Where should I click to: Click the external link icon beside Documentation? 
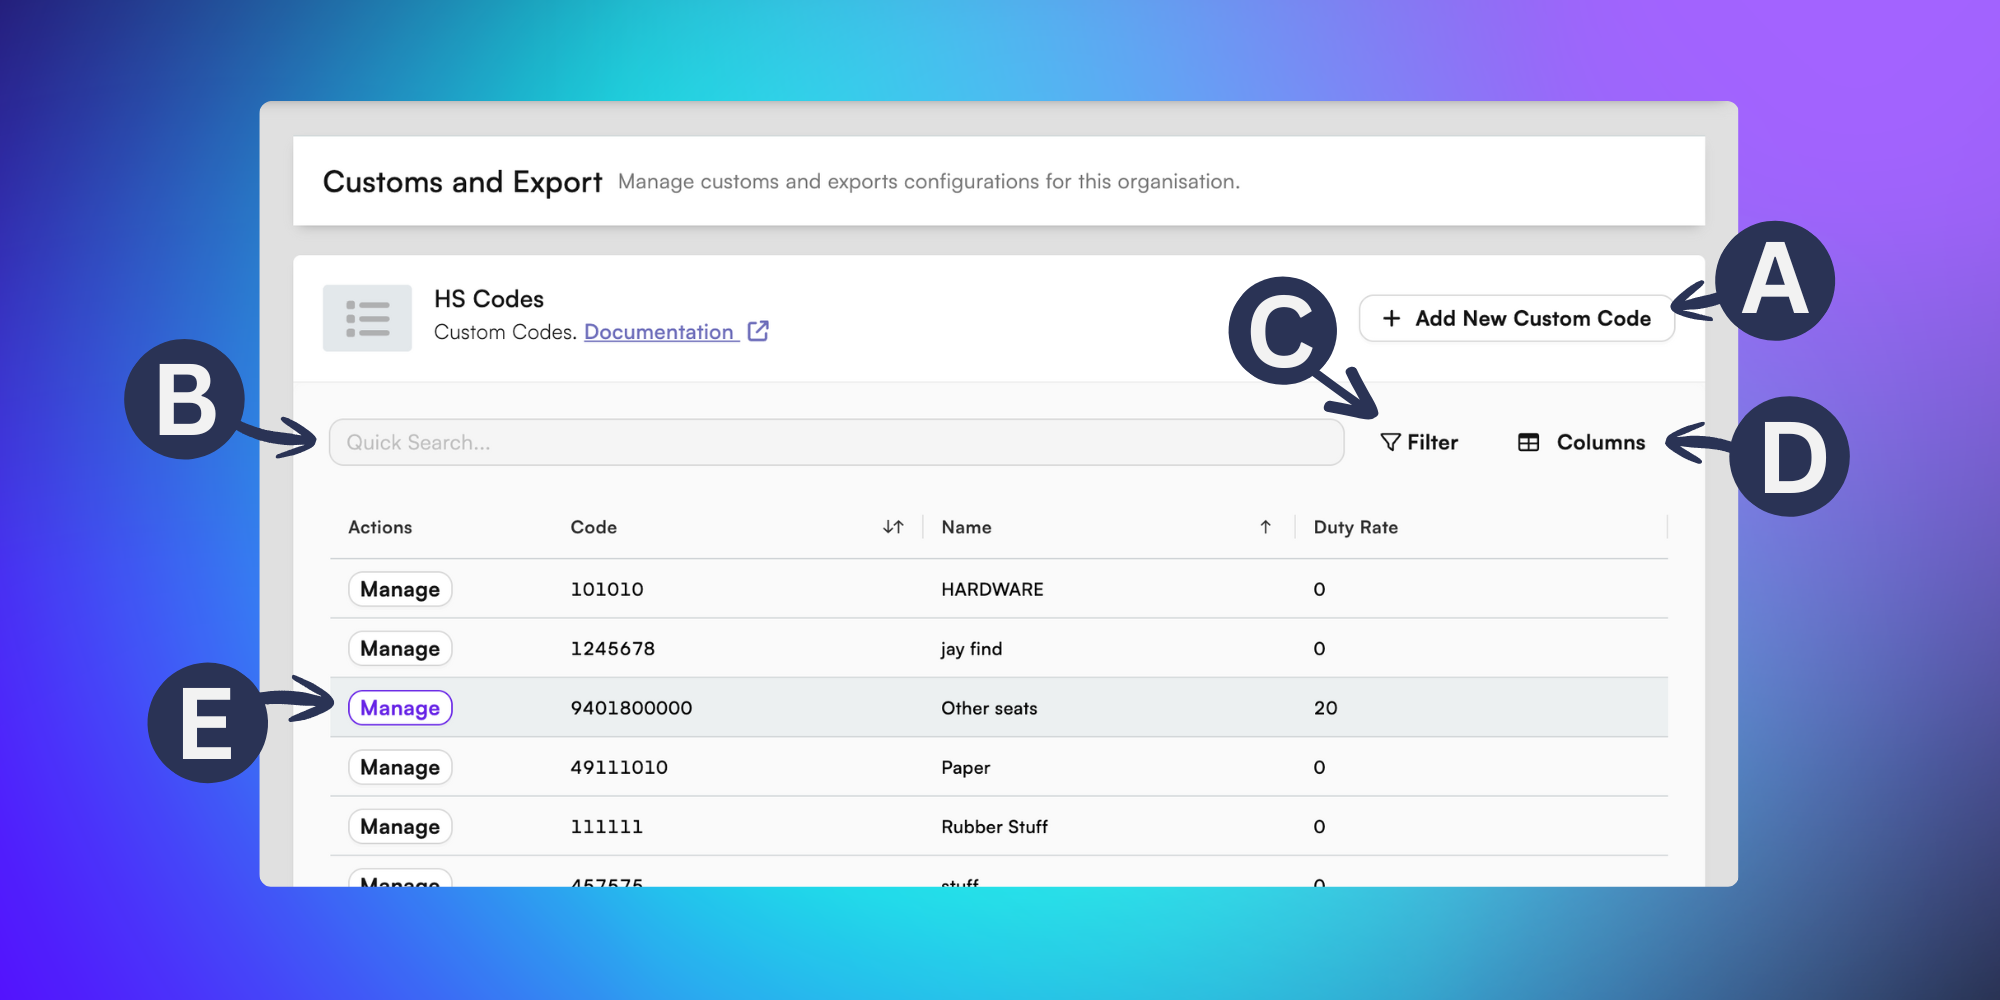click(x=758, y=331)
